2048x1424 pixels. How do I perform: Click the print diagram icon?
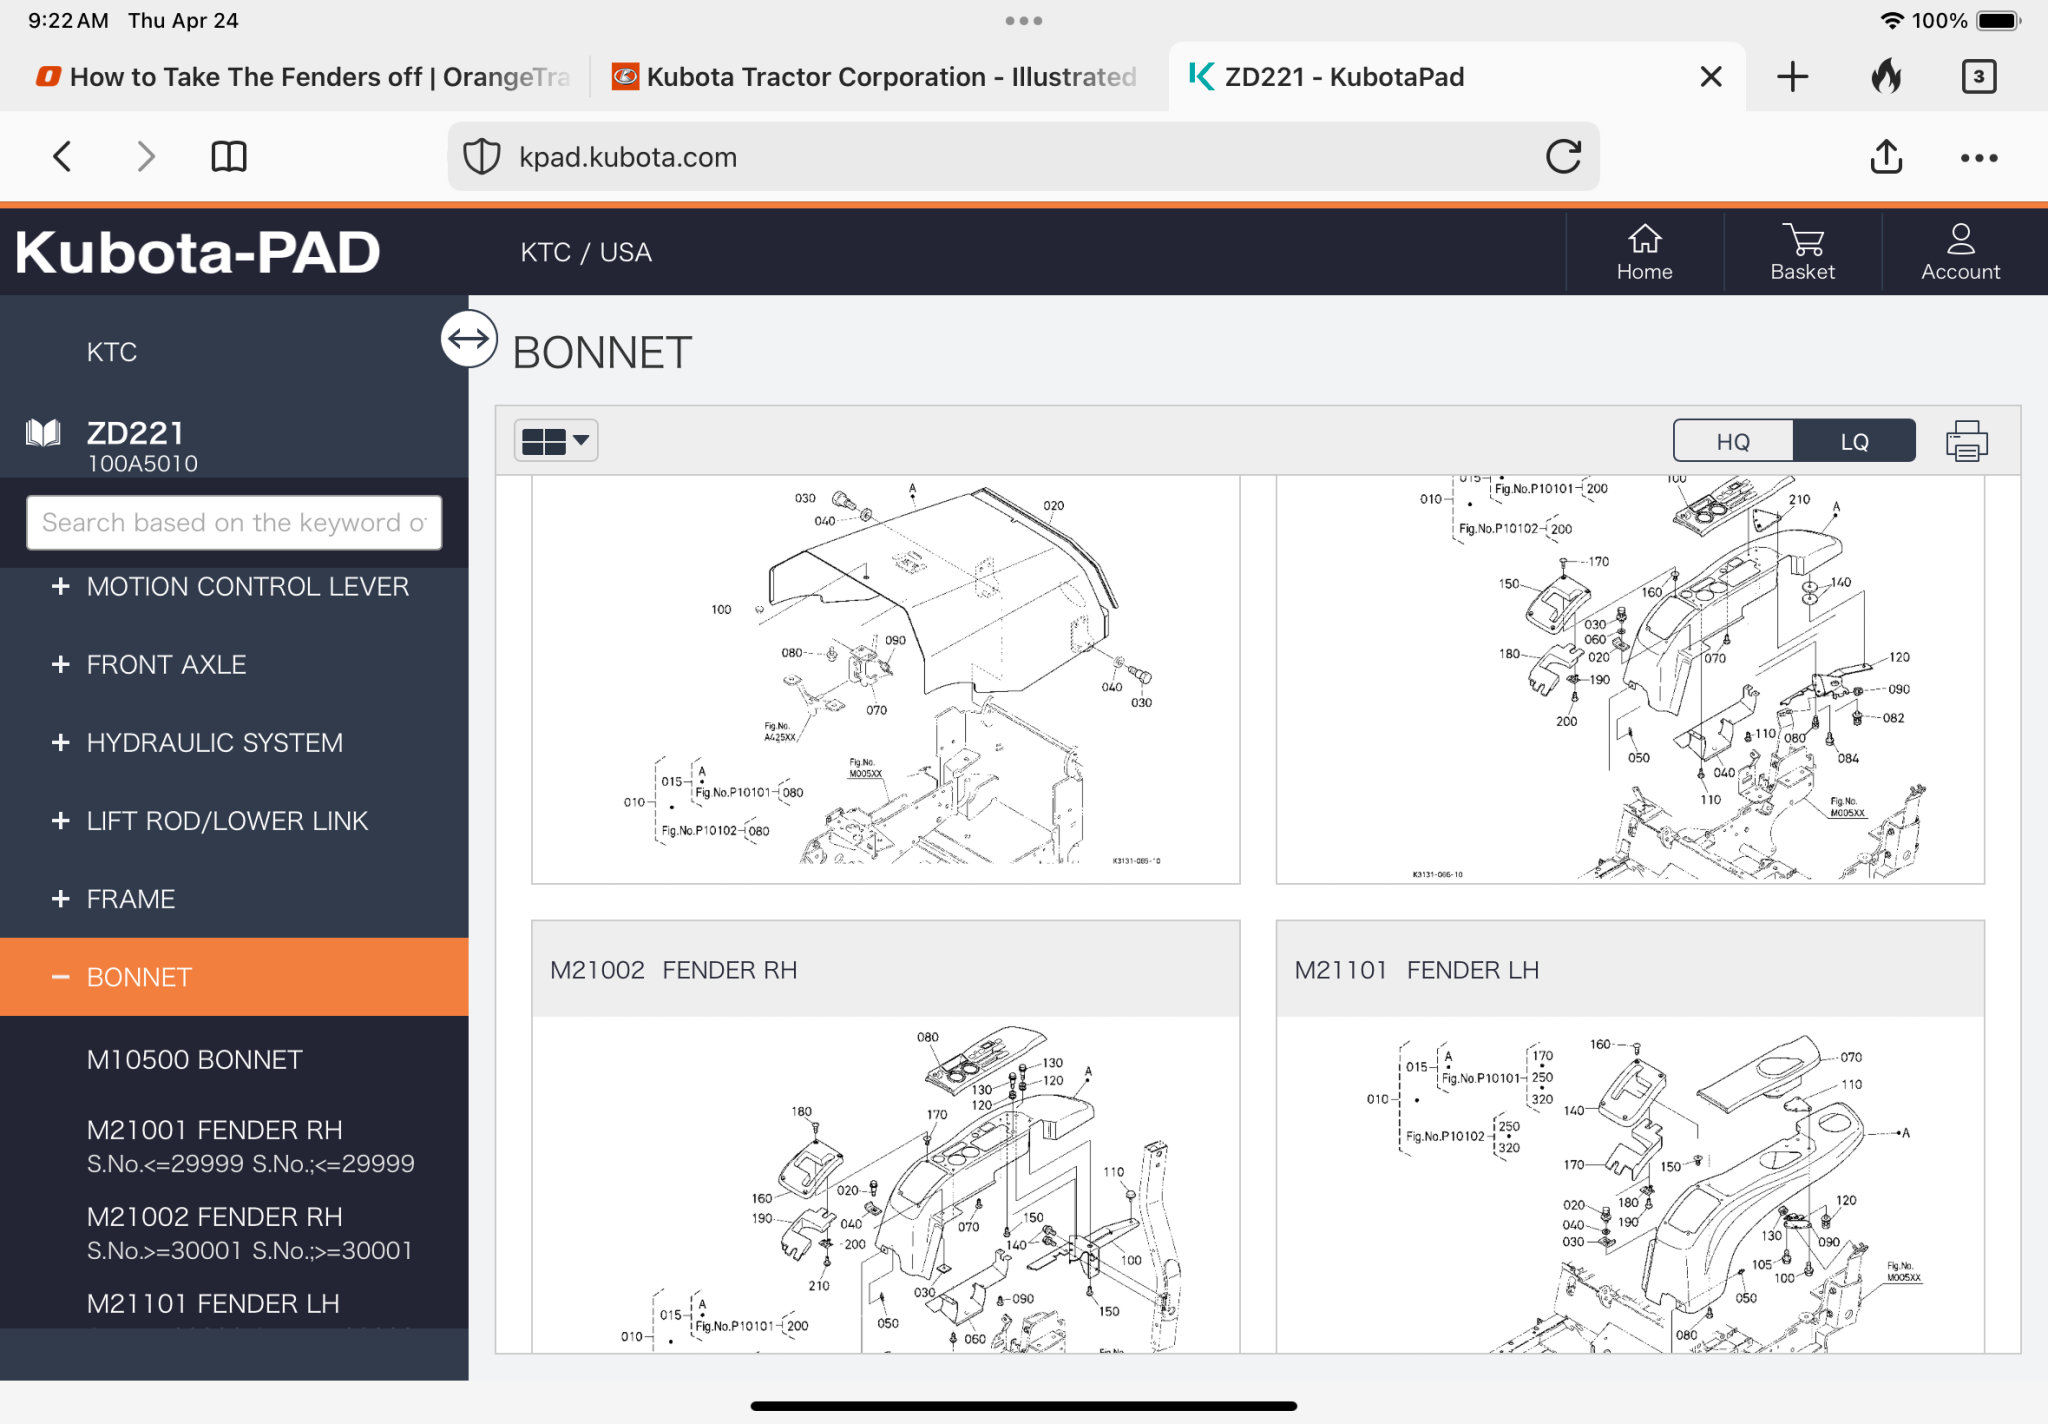(x=1965, y=441)
